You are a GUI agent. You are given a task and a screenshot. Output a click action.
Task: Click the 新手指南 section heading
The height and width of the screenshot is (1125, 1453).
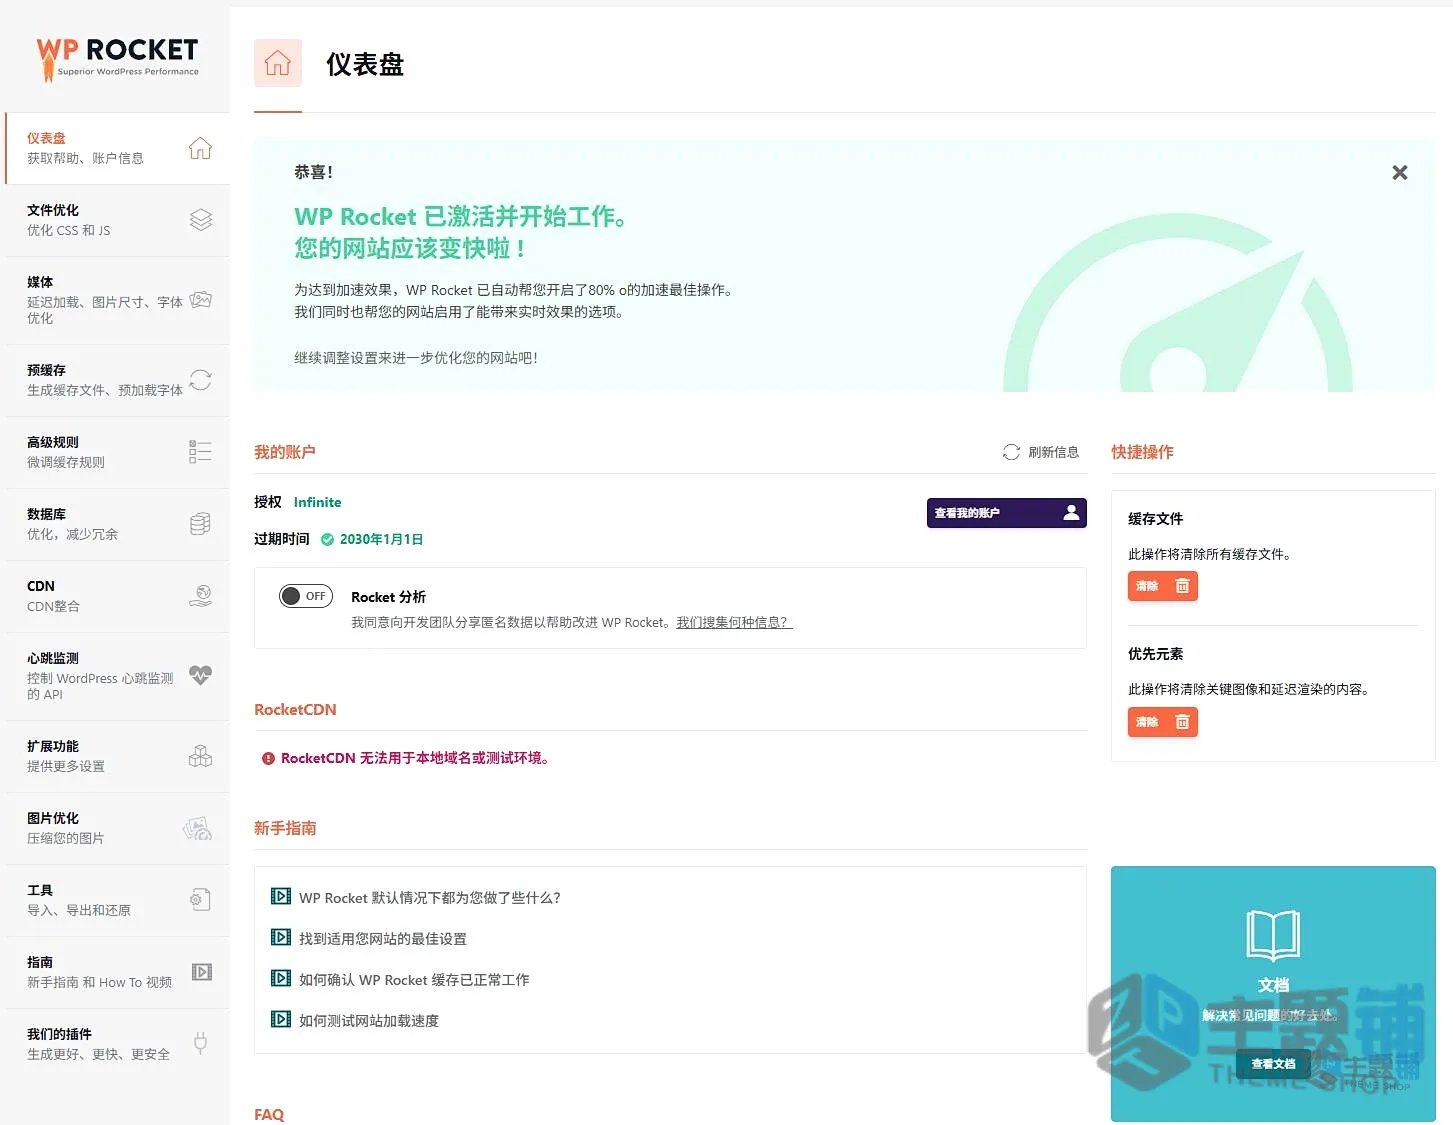click(x=285, y=828)
